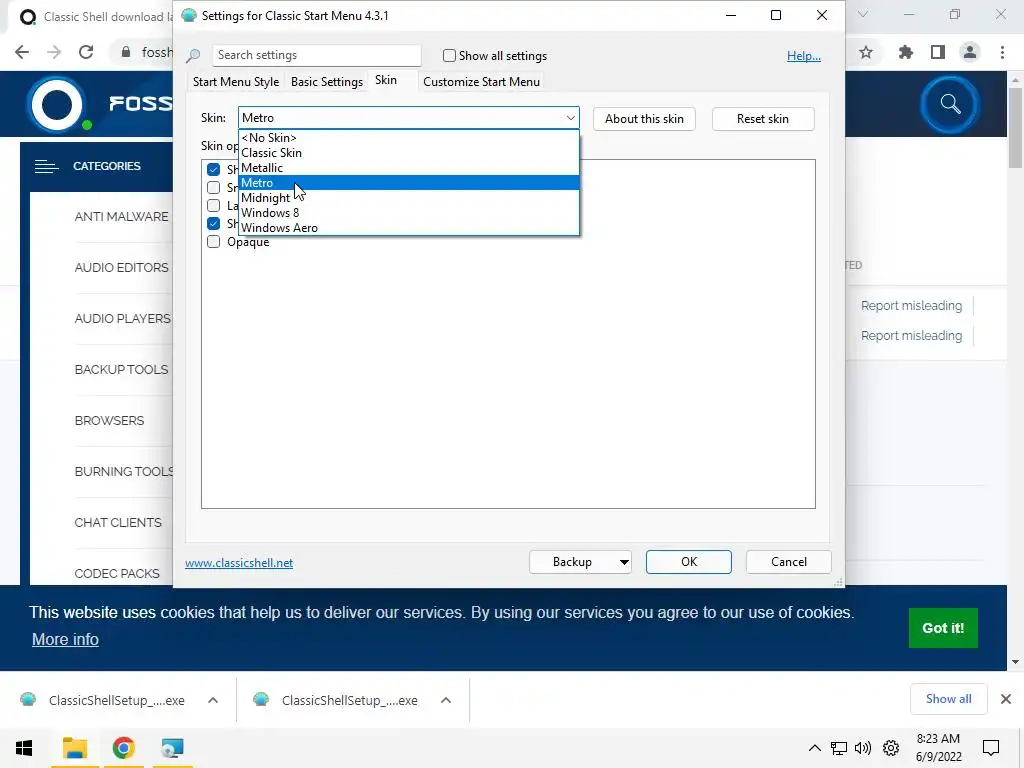Select Midnight from skin list

click(409, 198)
